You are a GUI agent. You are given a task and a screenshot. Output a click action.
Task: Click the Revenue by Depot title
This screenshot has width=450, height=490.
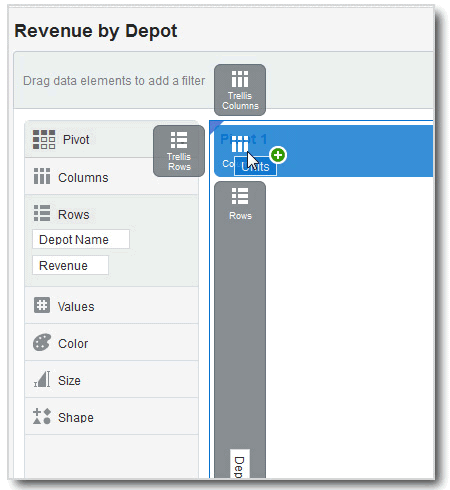(x=96, y=31)
